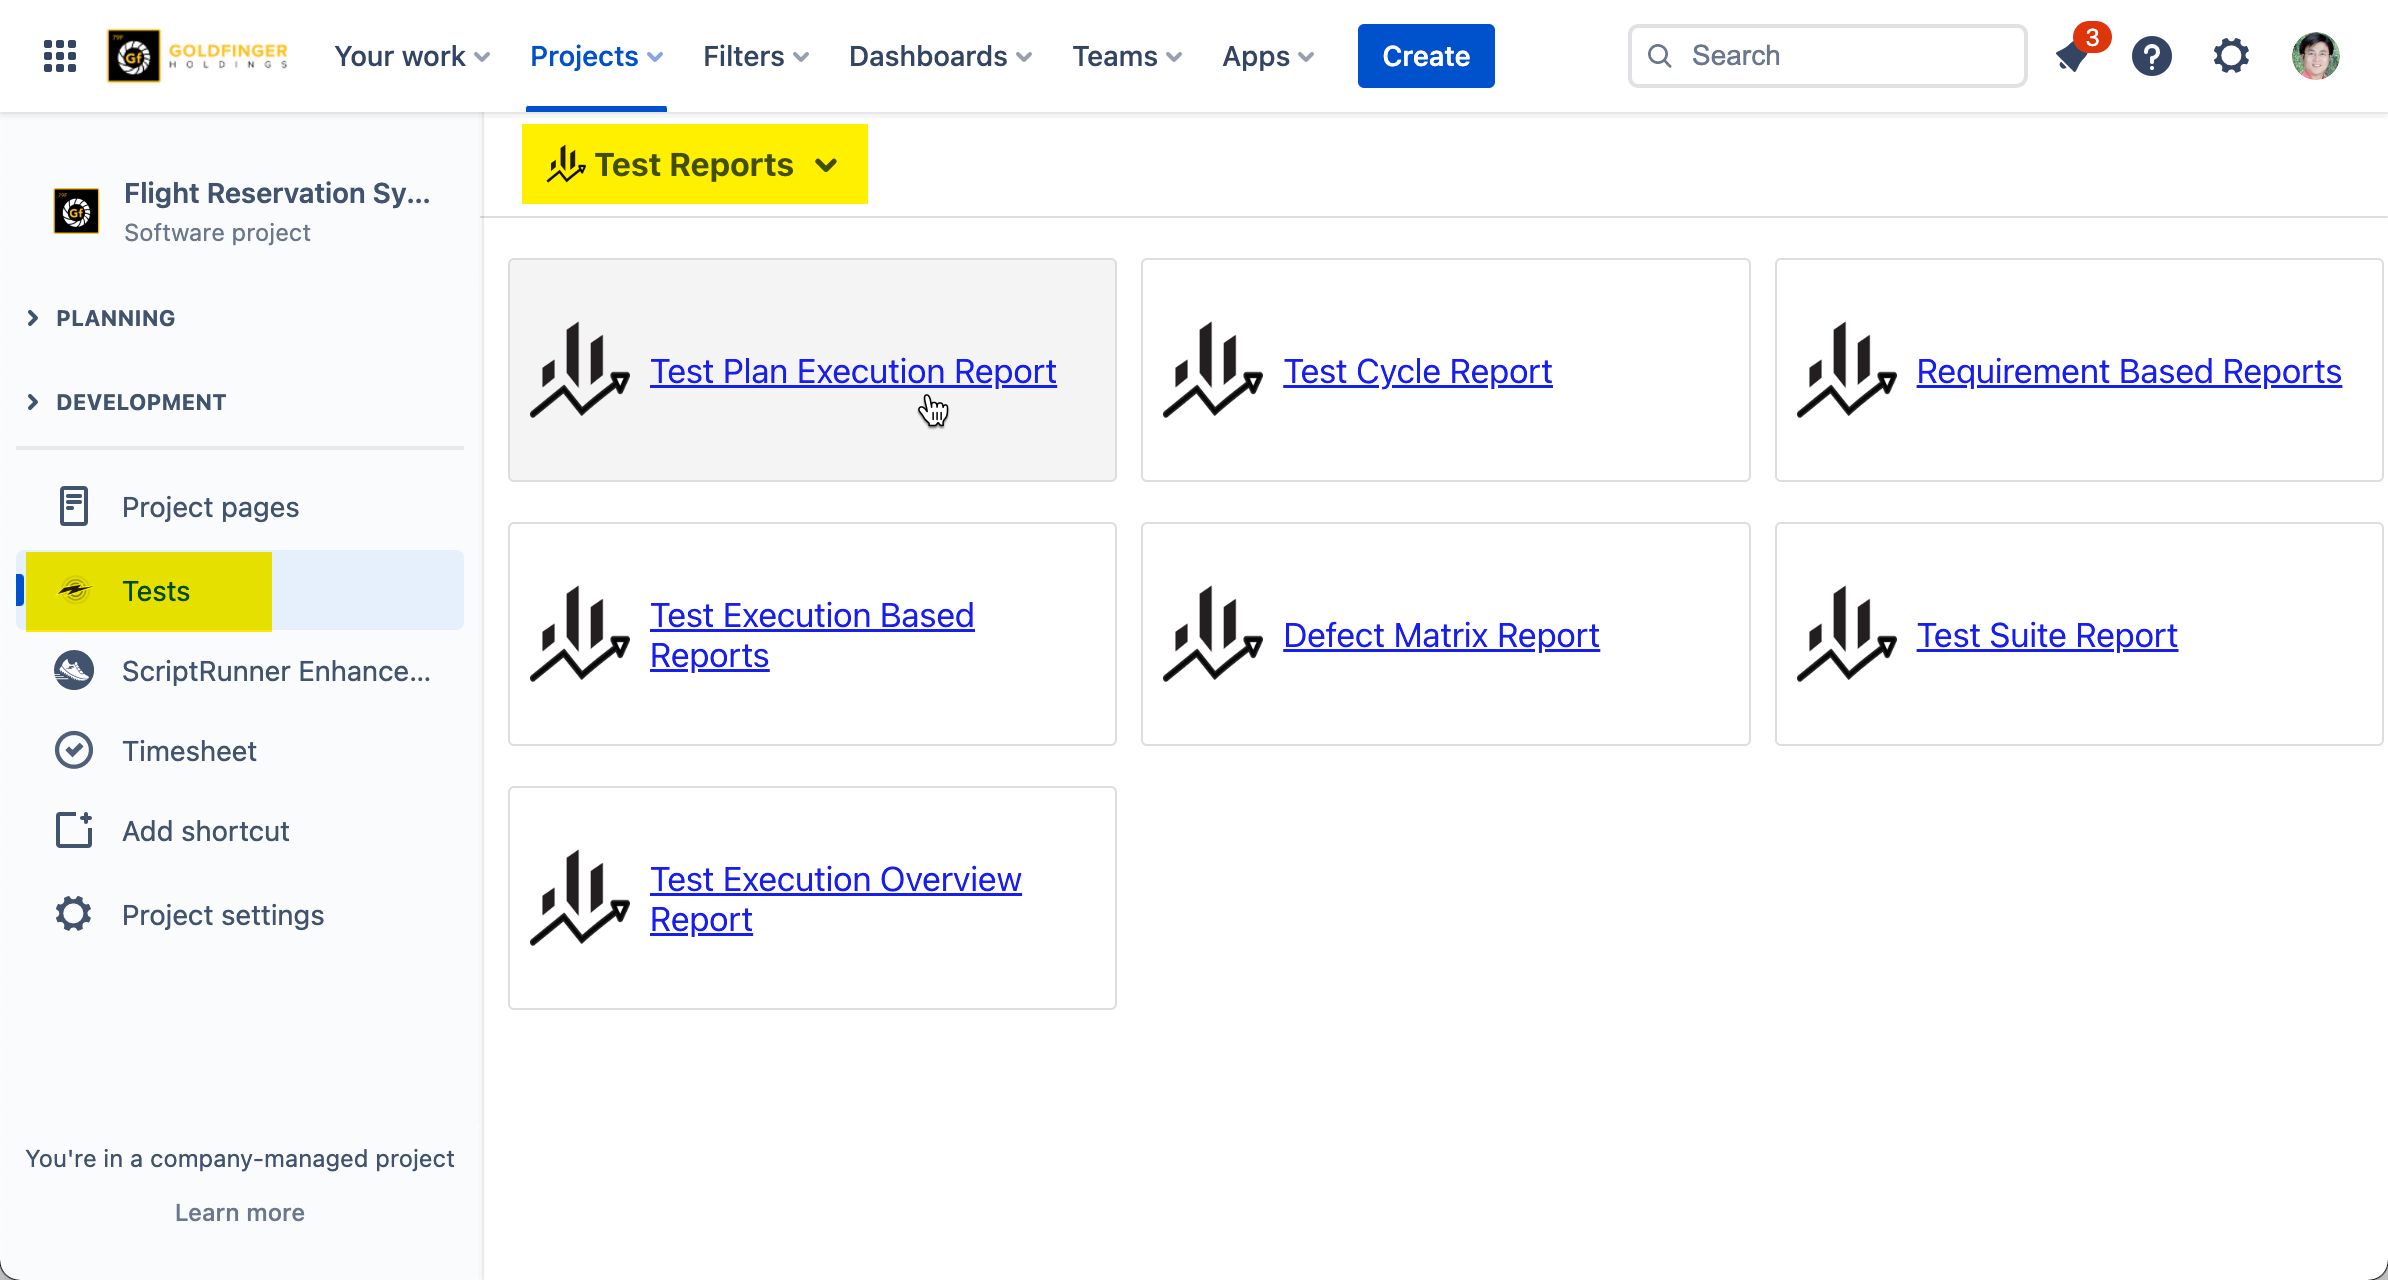Click the Goldfinger Holdings logo
Screen dimensions: 2388x1280
[198, 56]
